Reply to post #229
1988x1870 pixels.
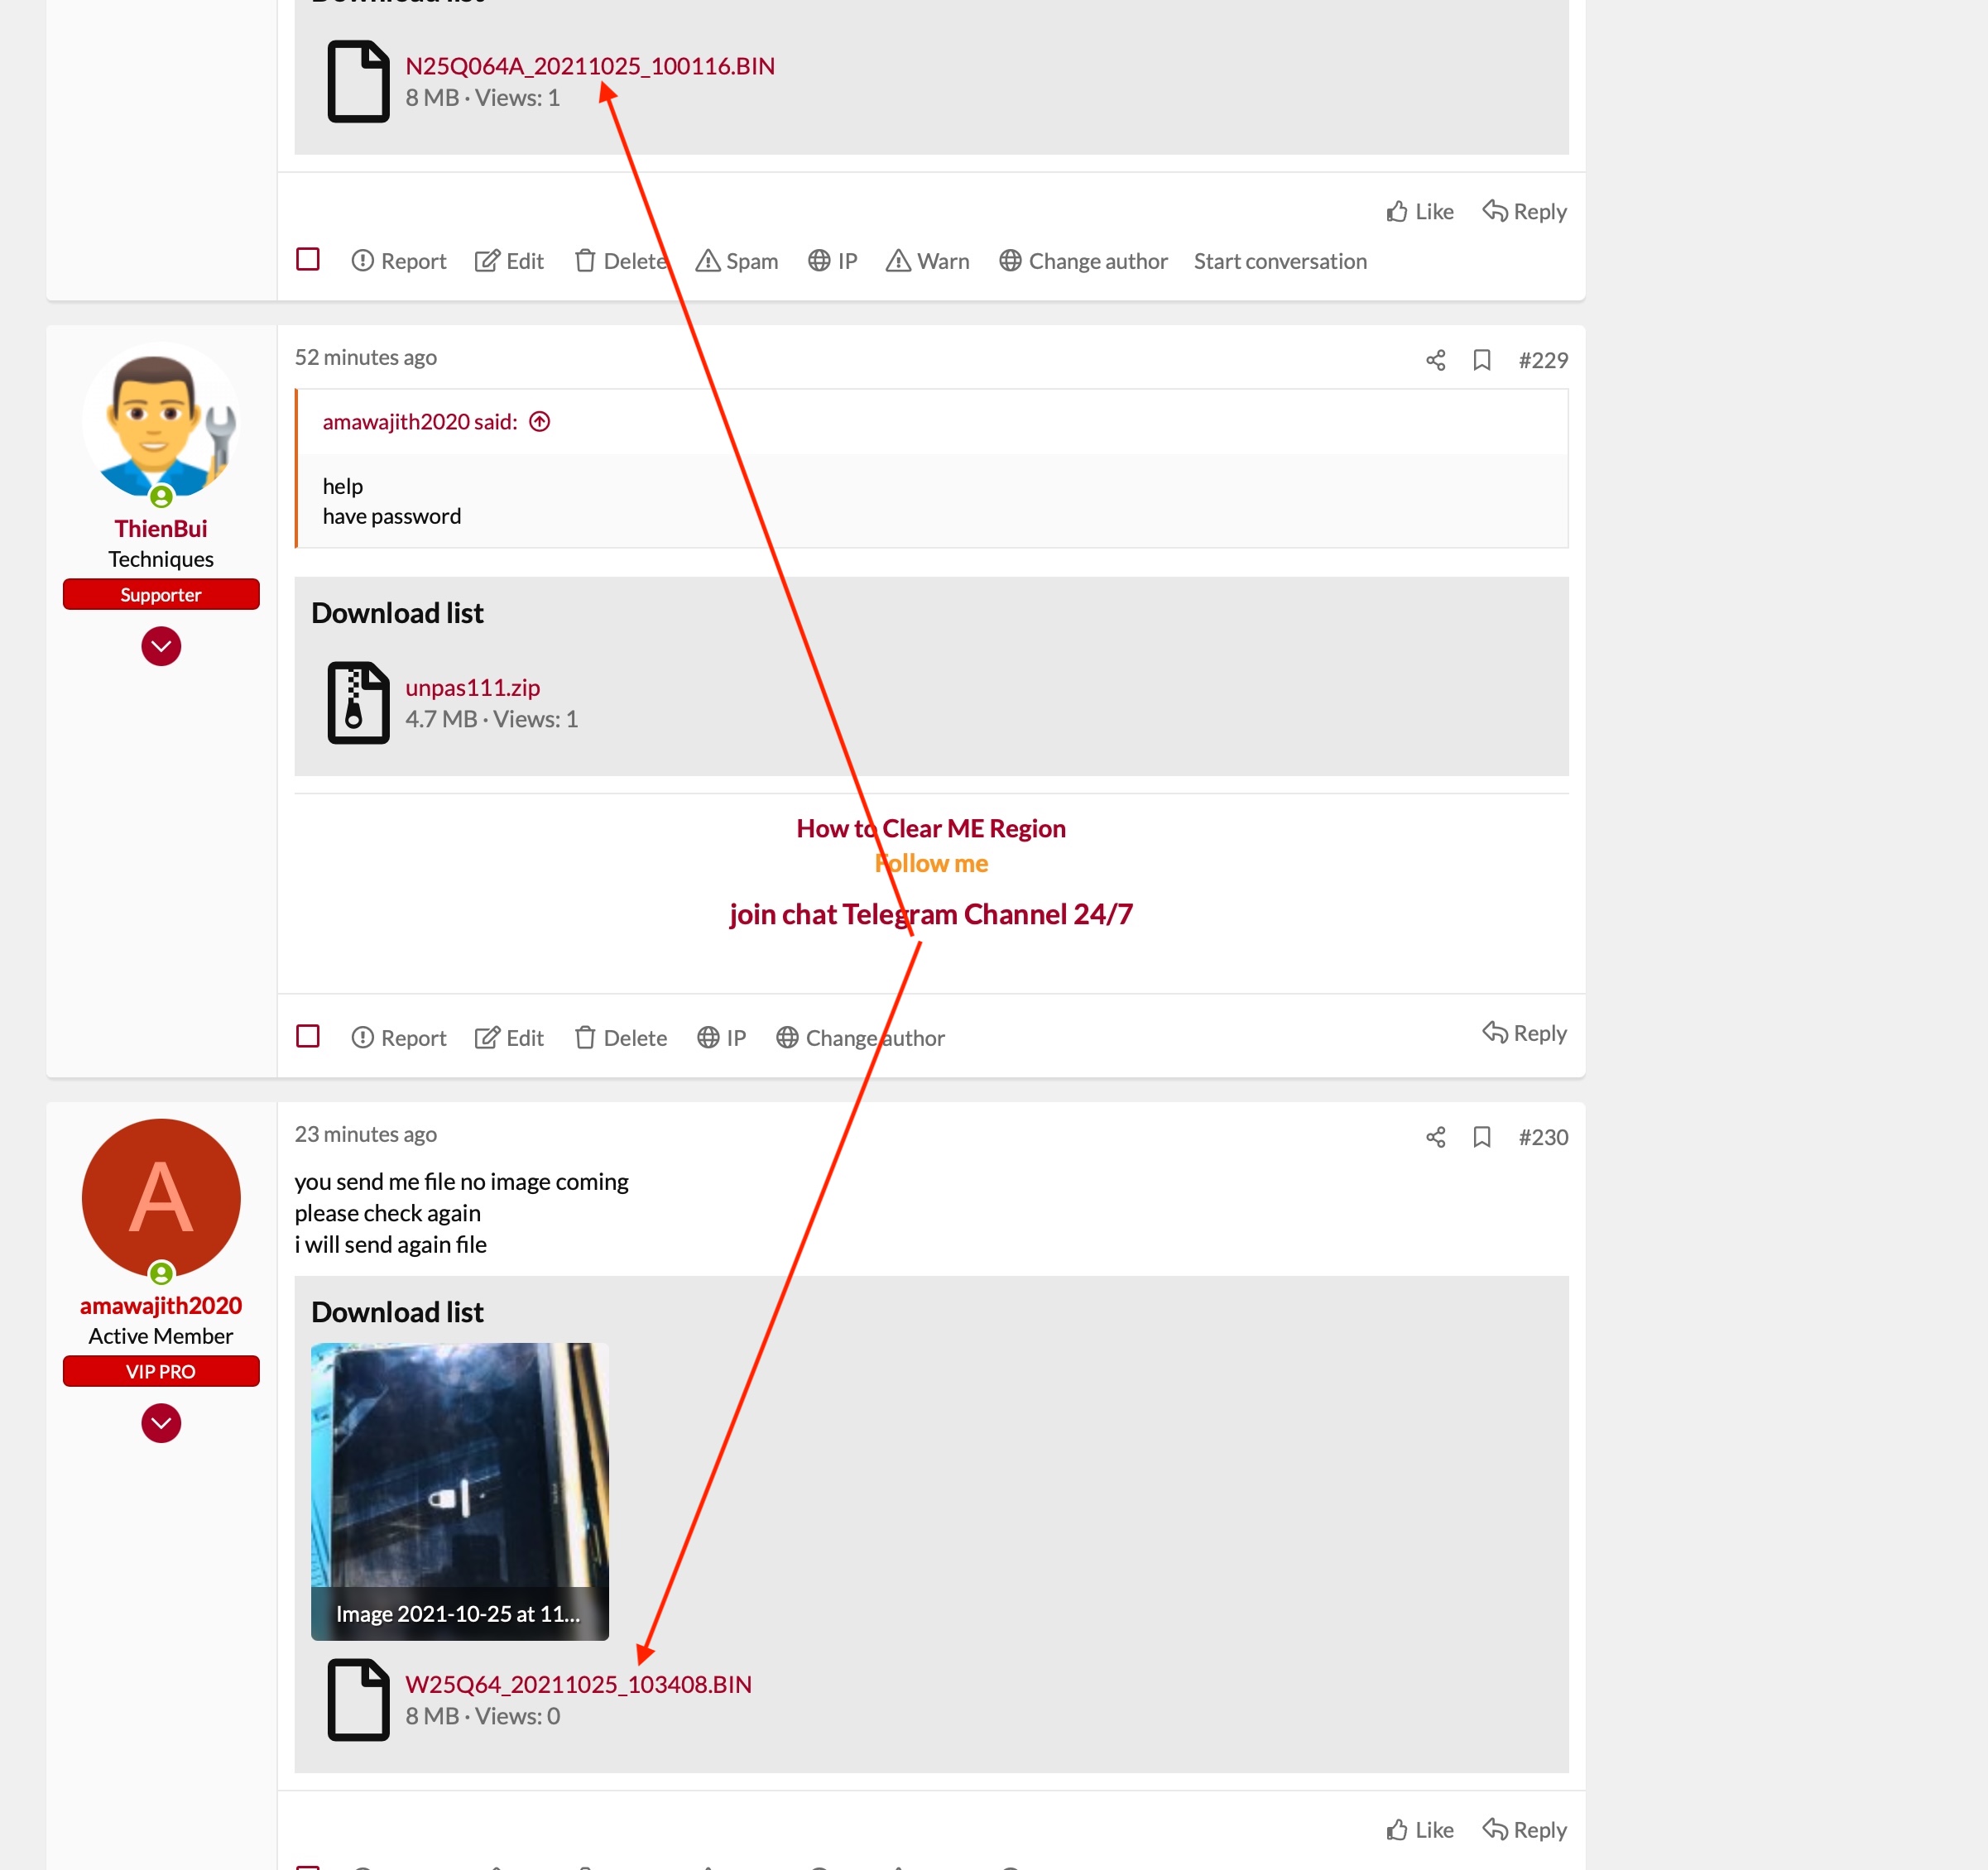pos(1524,1033)
